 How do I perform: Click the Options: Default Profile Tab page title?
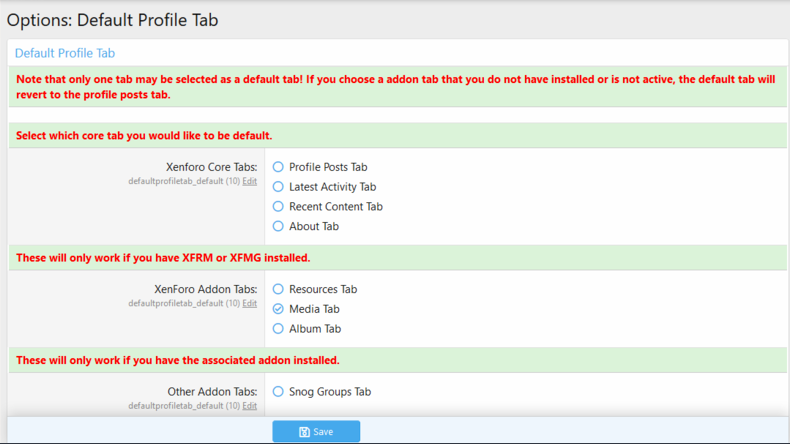tap(112, 19)
